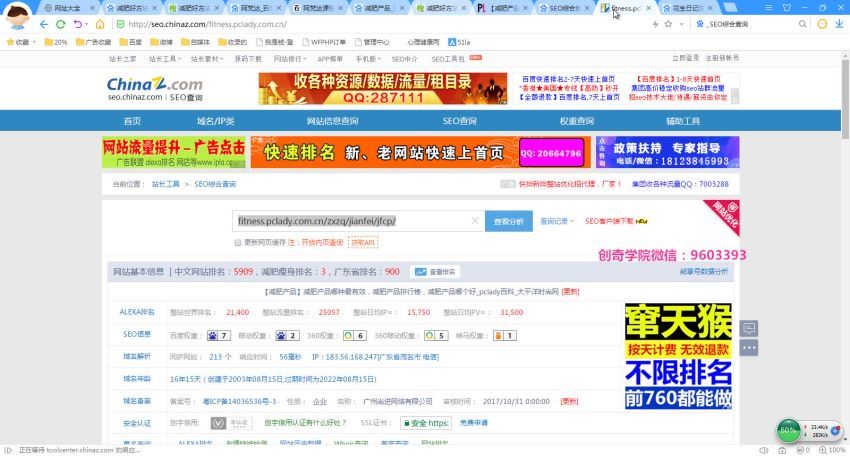The width and height of the screenshot is (850, 456).
Task: Click the browser address bar
Action: [379, 24]
